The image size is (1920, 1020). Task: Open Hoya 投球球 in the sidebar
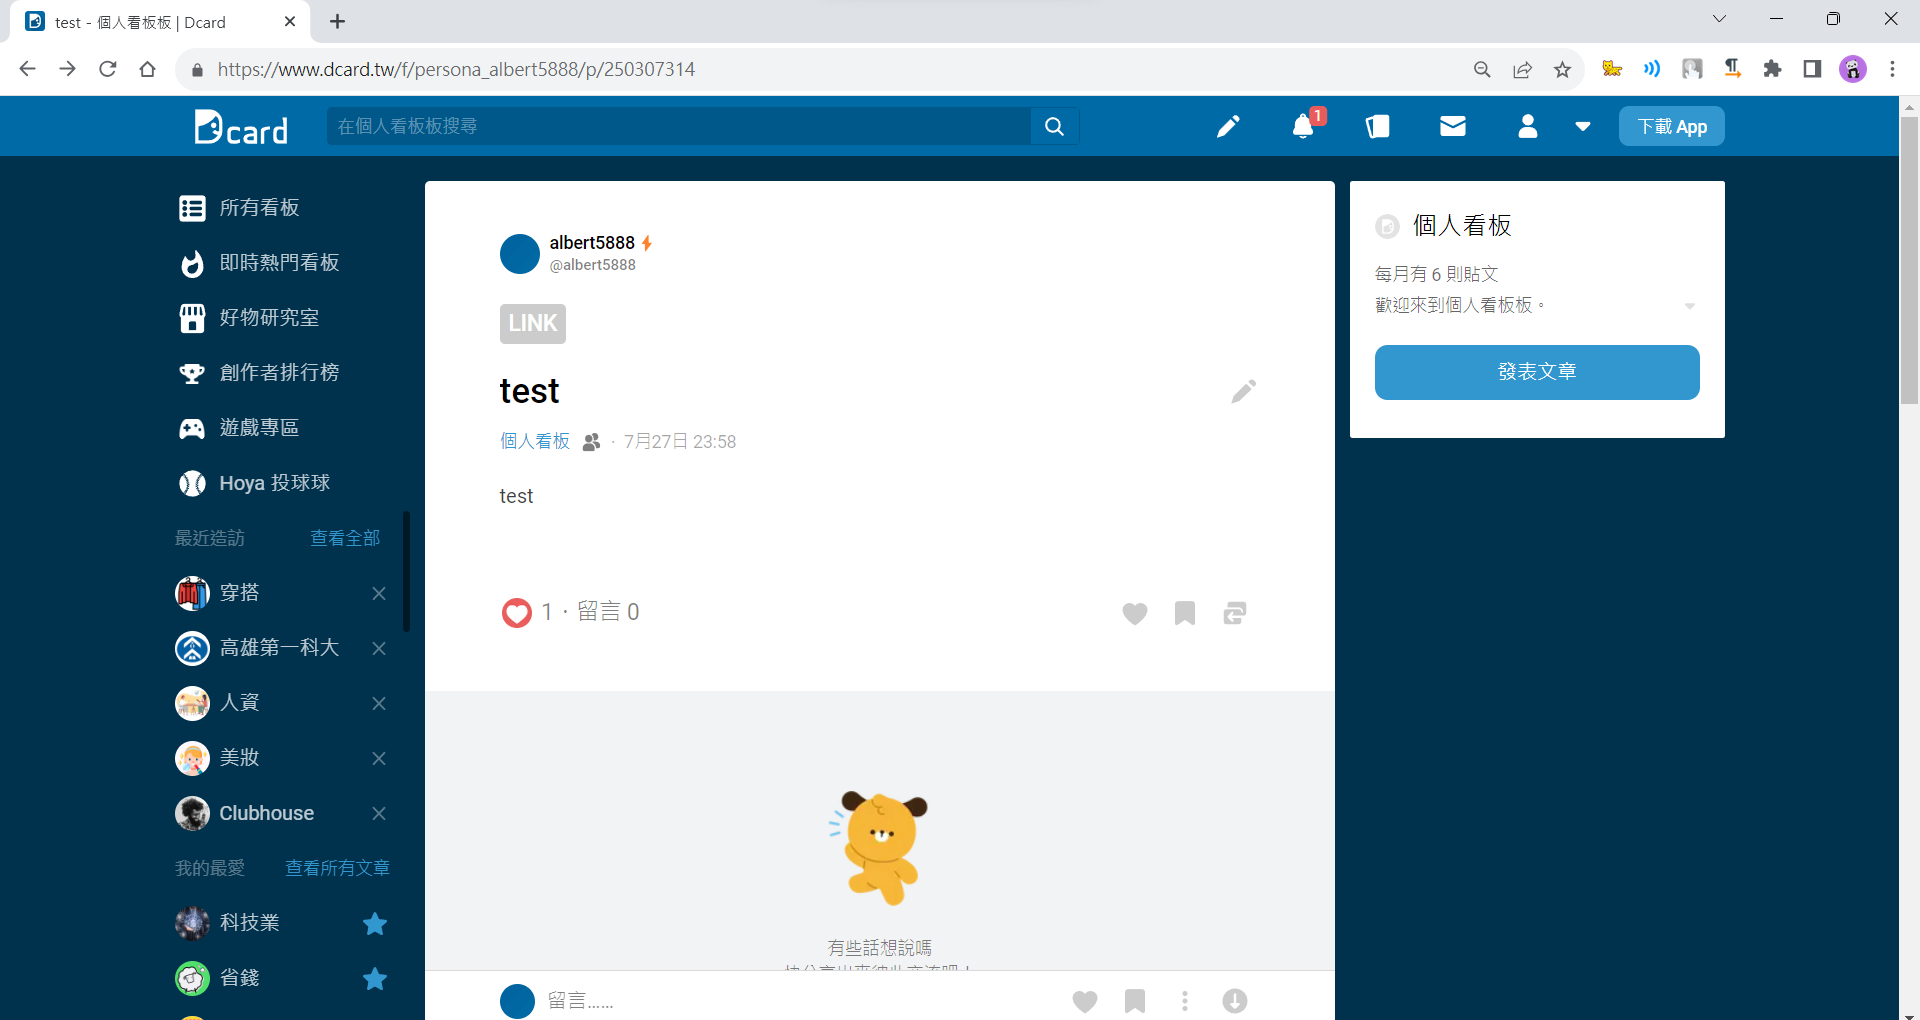pyautogui.click(x=254, y=483)
